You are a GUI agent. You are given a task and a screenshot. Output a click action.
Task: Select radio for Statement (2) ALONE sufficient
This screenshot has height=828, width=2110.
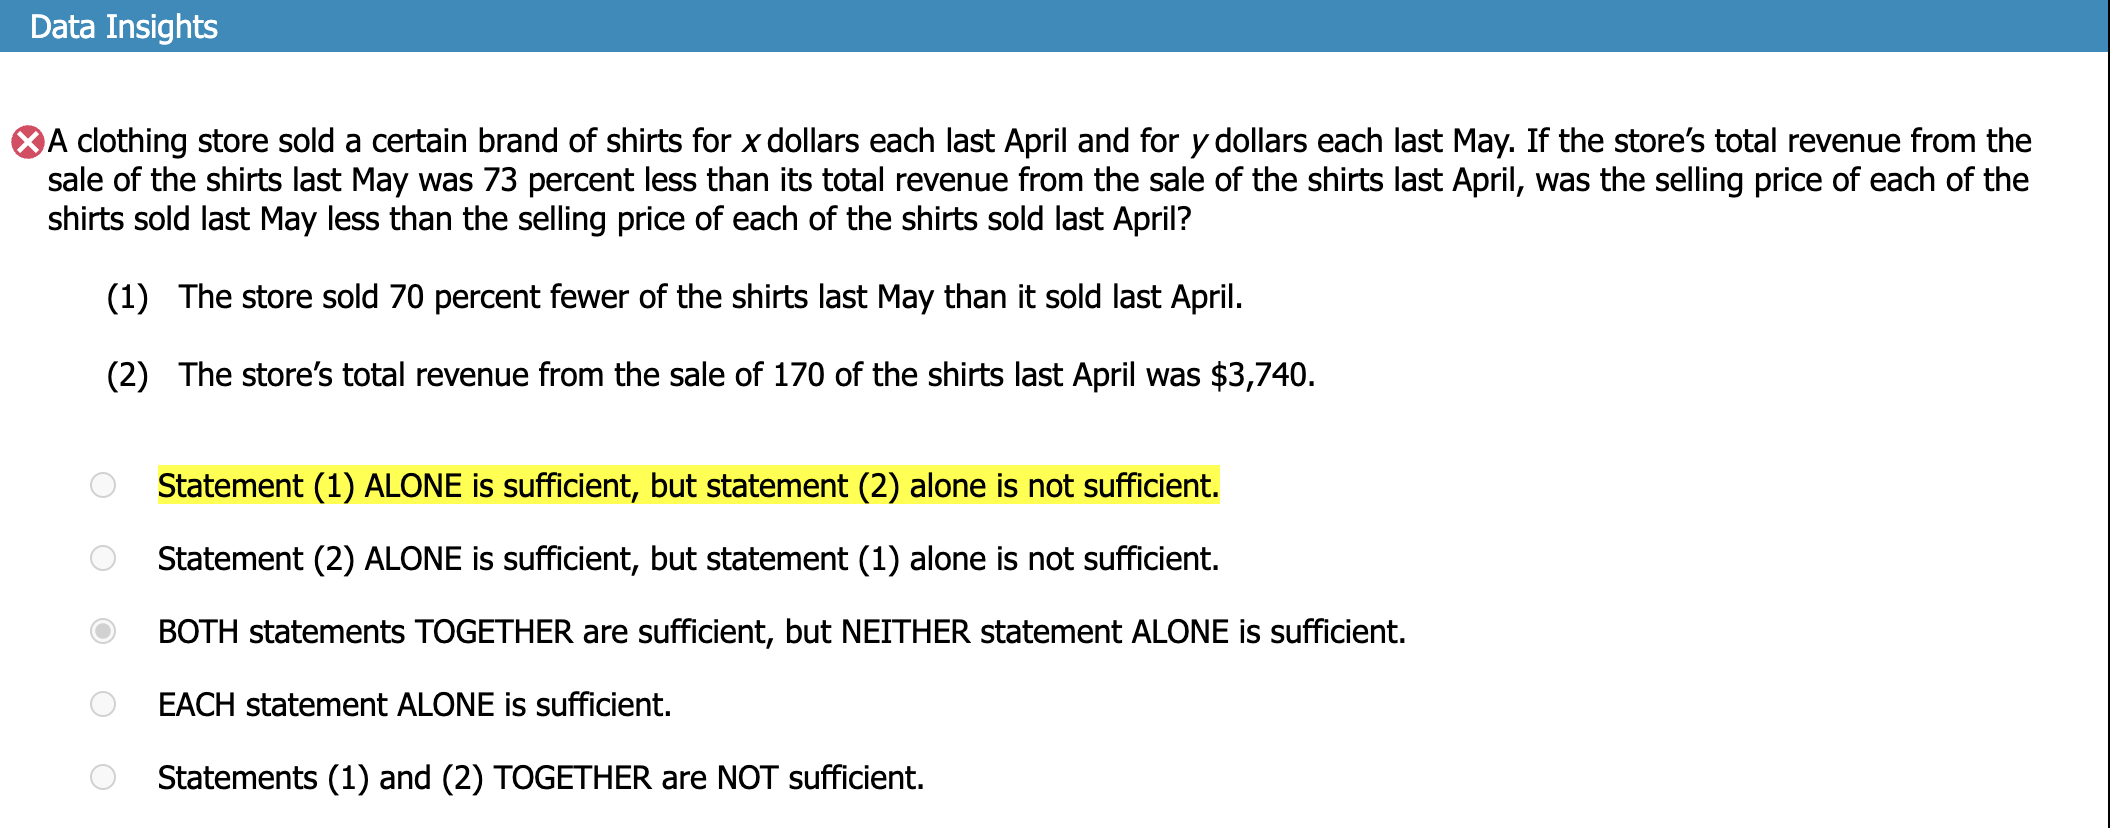(103, 558)
